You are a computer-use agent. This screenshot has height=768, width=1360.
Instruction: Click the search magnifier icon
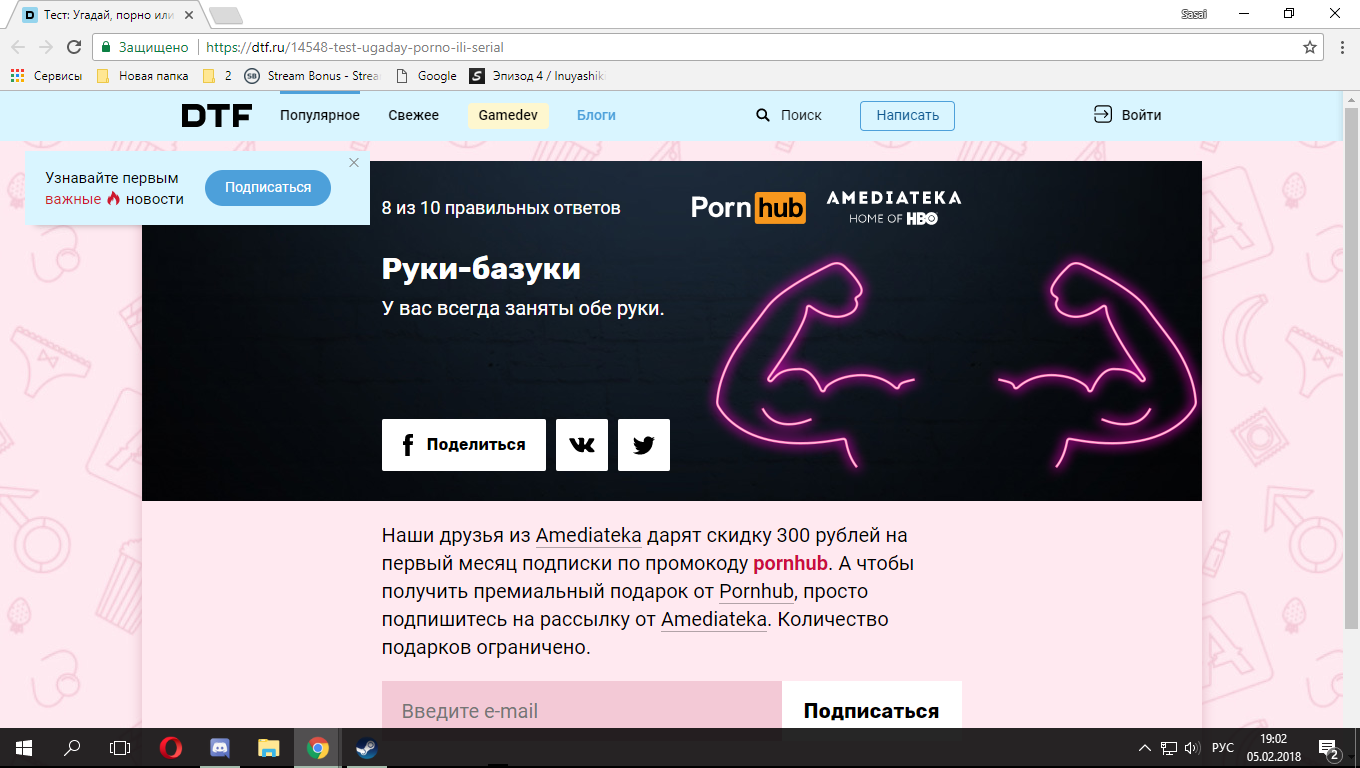pos(763,115)
